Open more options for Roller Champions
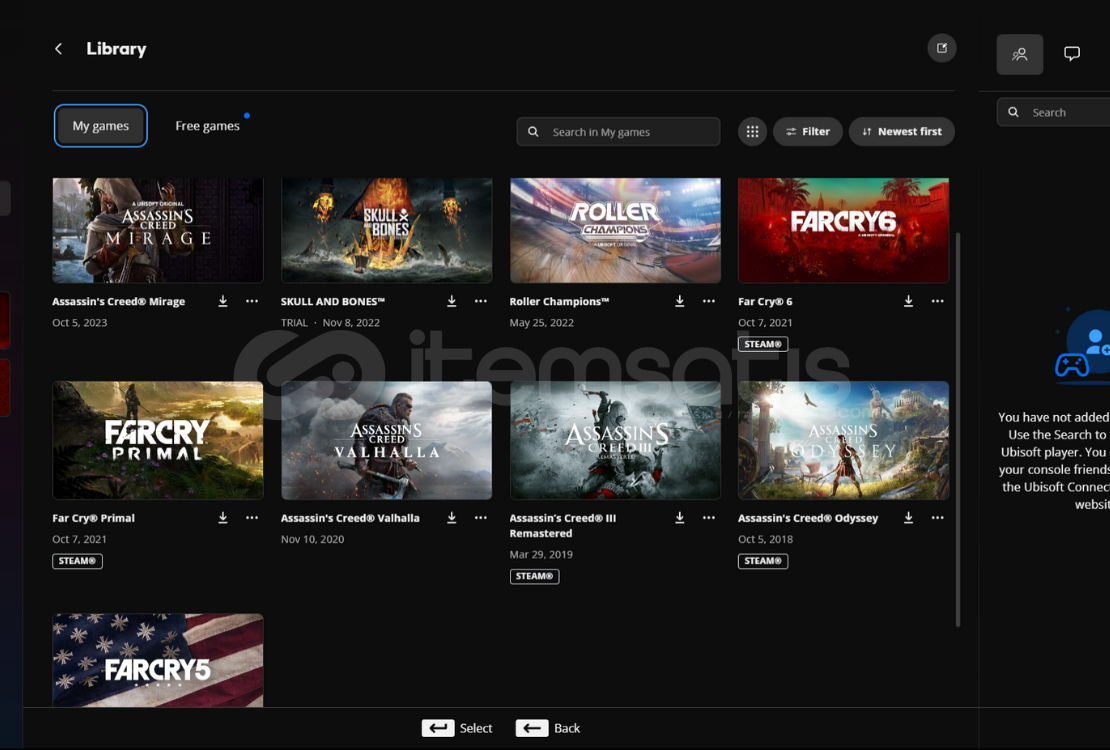Screen dimensions: 1110x750 point(709,301)
